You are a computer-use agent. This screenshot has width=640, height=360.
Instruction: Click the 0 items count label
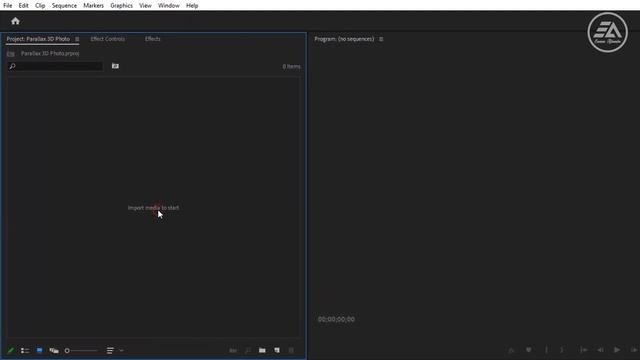click(x=291, y=66)
